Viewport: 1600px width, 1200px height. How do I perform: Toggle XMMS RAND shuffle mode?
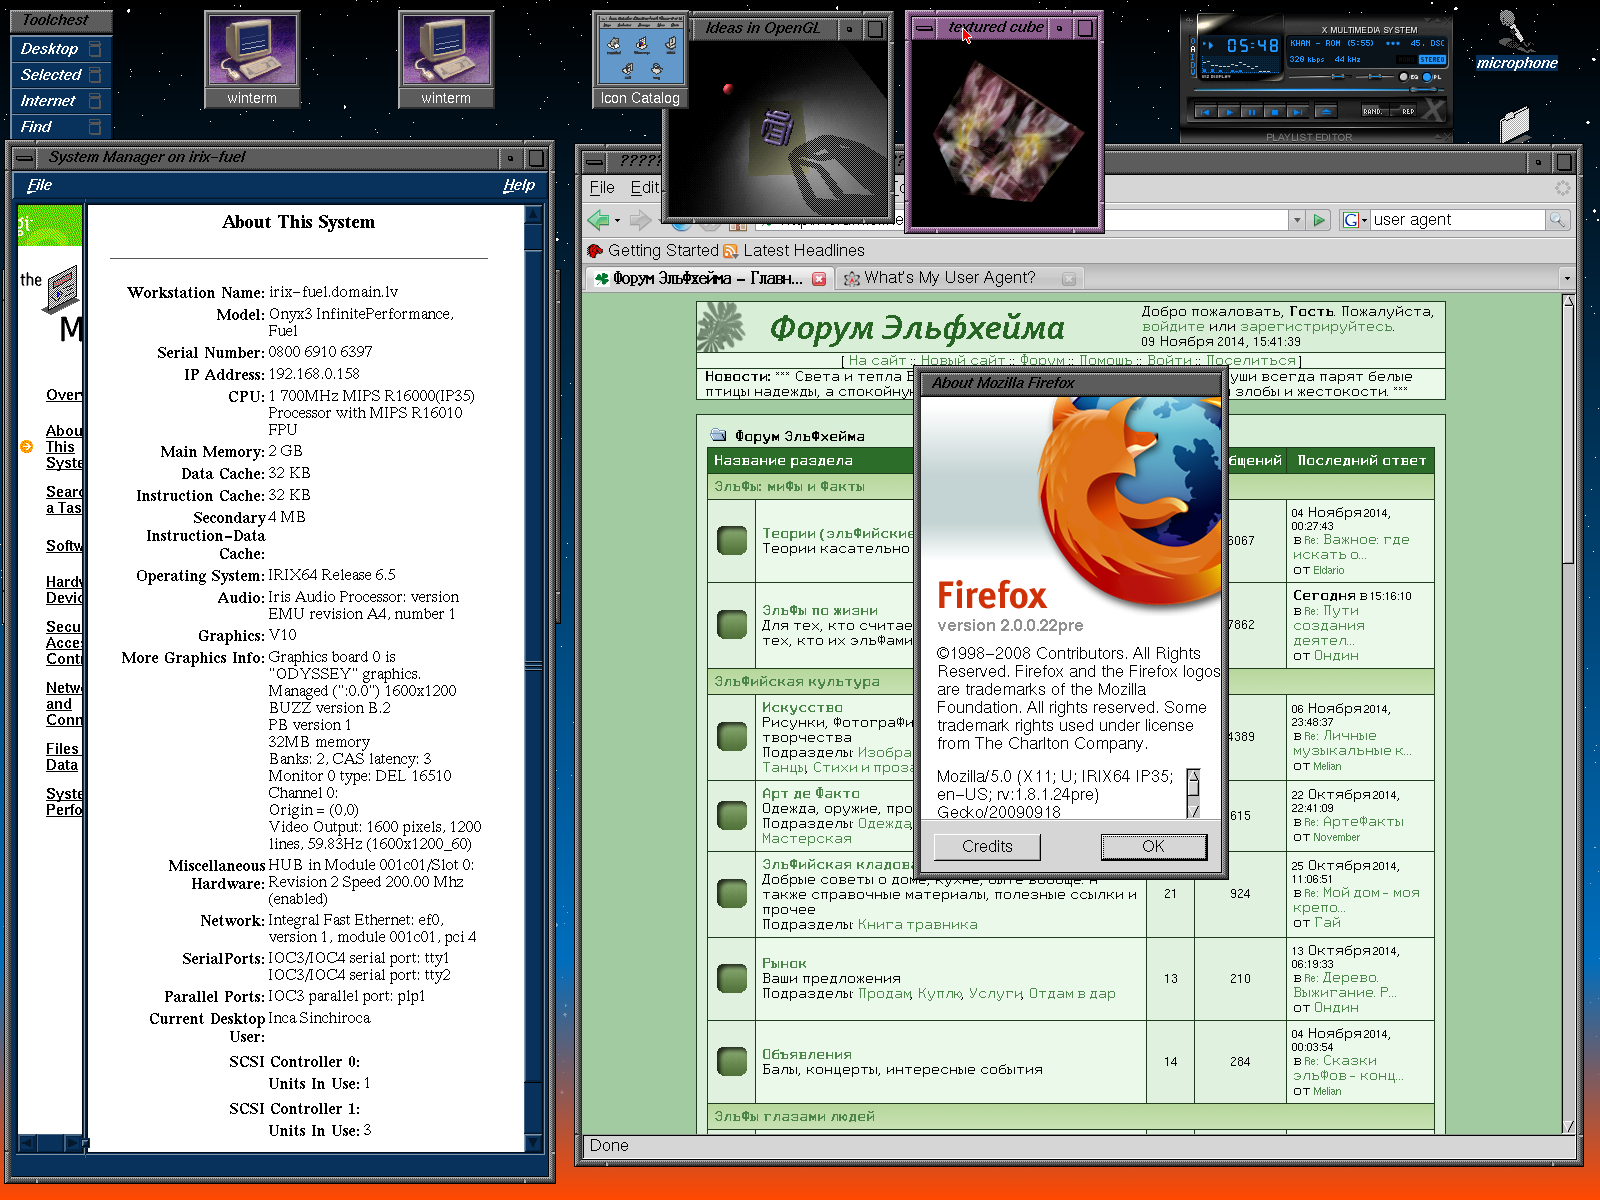[x=1375, y=110]
